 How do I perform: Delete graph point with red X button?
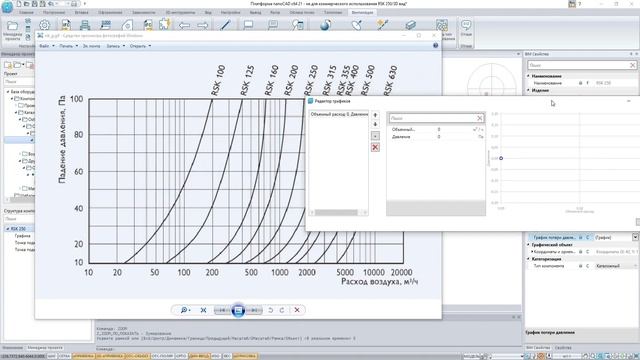(x=375, y=147)
